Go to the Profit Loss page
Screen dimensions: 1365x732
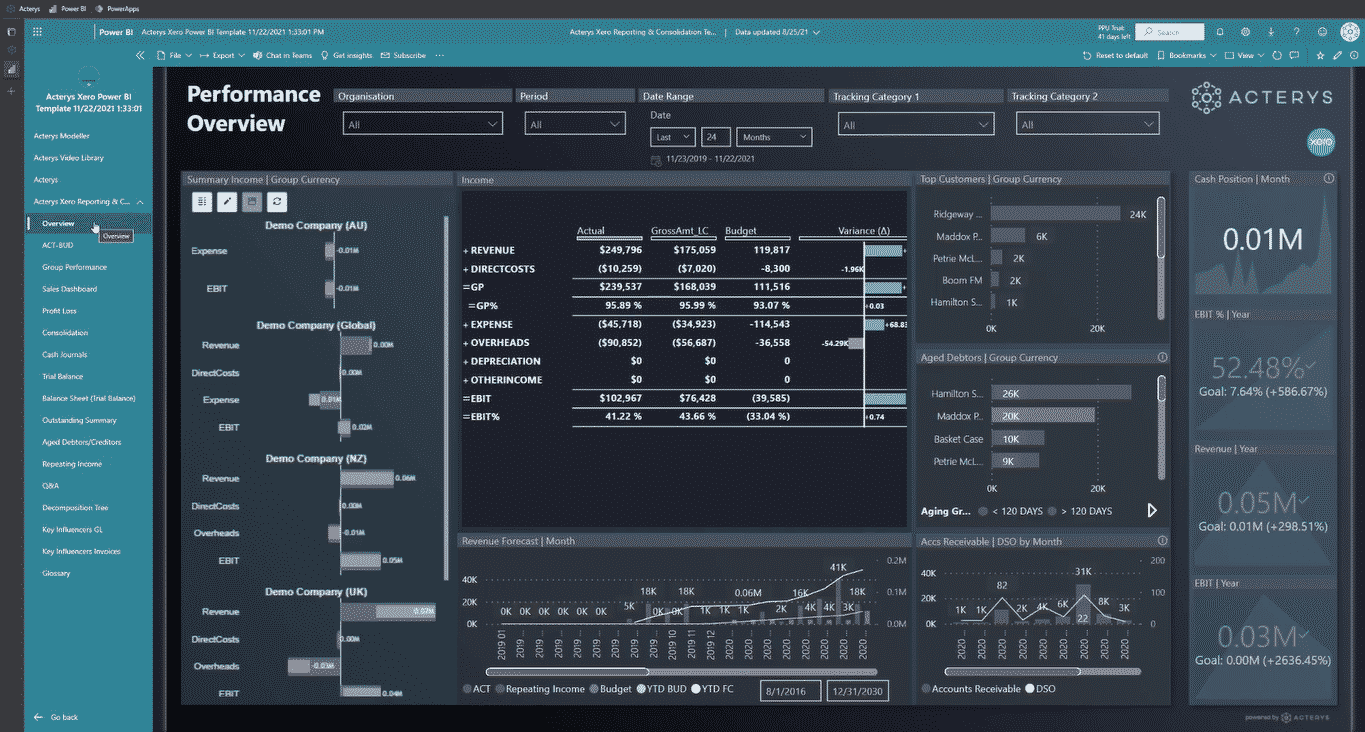coord(59,311)
